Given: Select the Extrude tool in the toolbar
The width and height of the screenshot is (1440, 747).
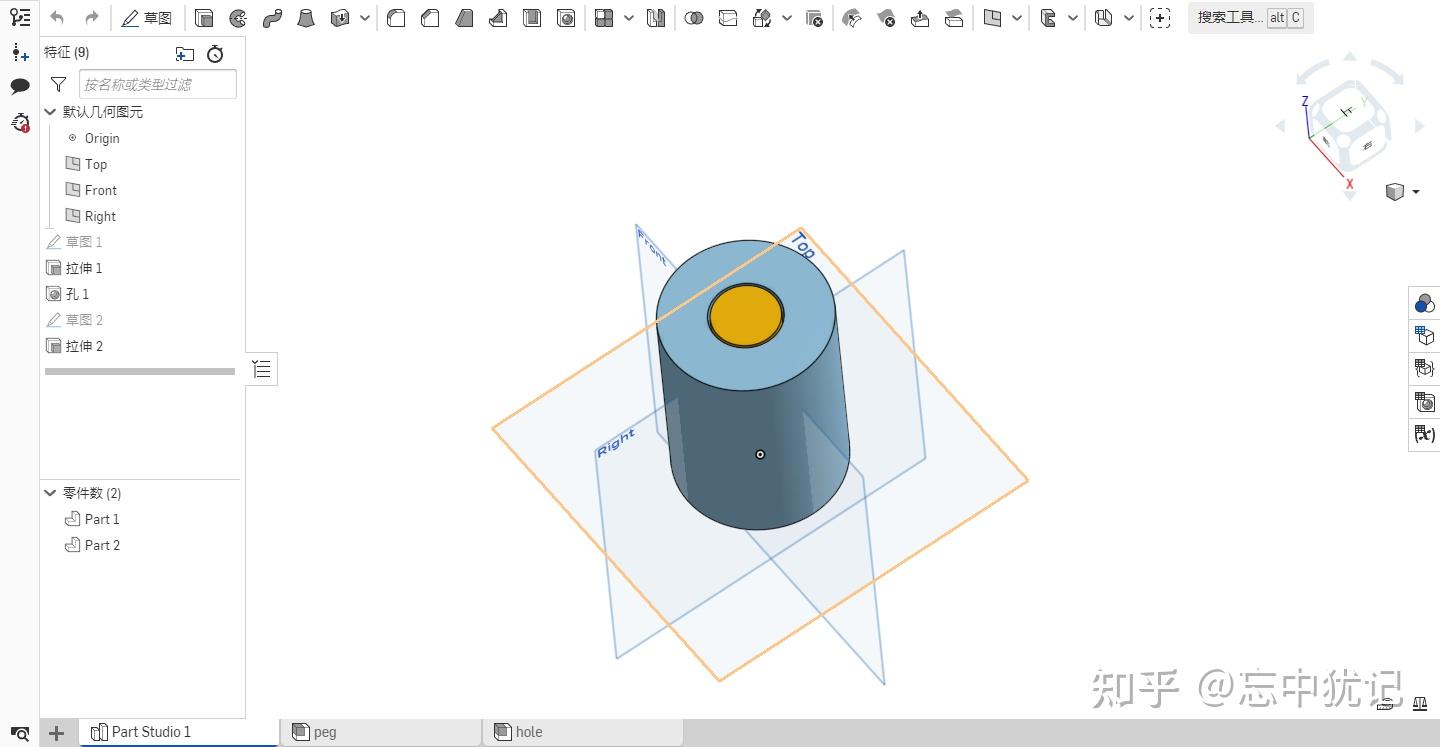Looking at the screenshot, I should coord(204,18).
